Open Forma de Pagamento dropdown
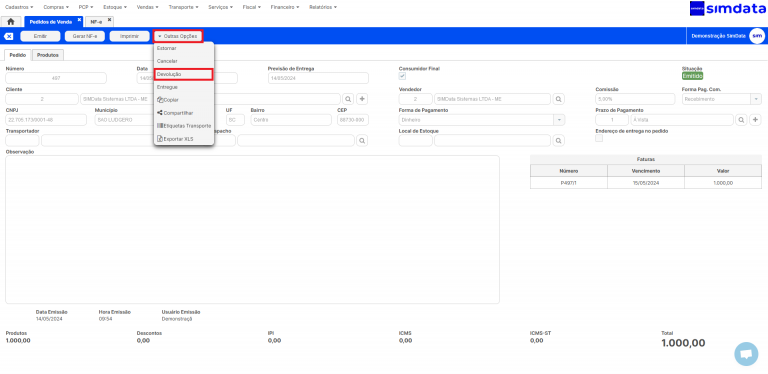768x374 pixels. [x=559, y=120]
